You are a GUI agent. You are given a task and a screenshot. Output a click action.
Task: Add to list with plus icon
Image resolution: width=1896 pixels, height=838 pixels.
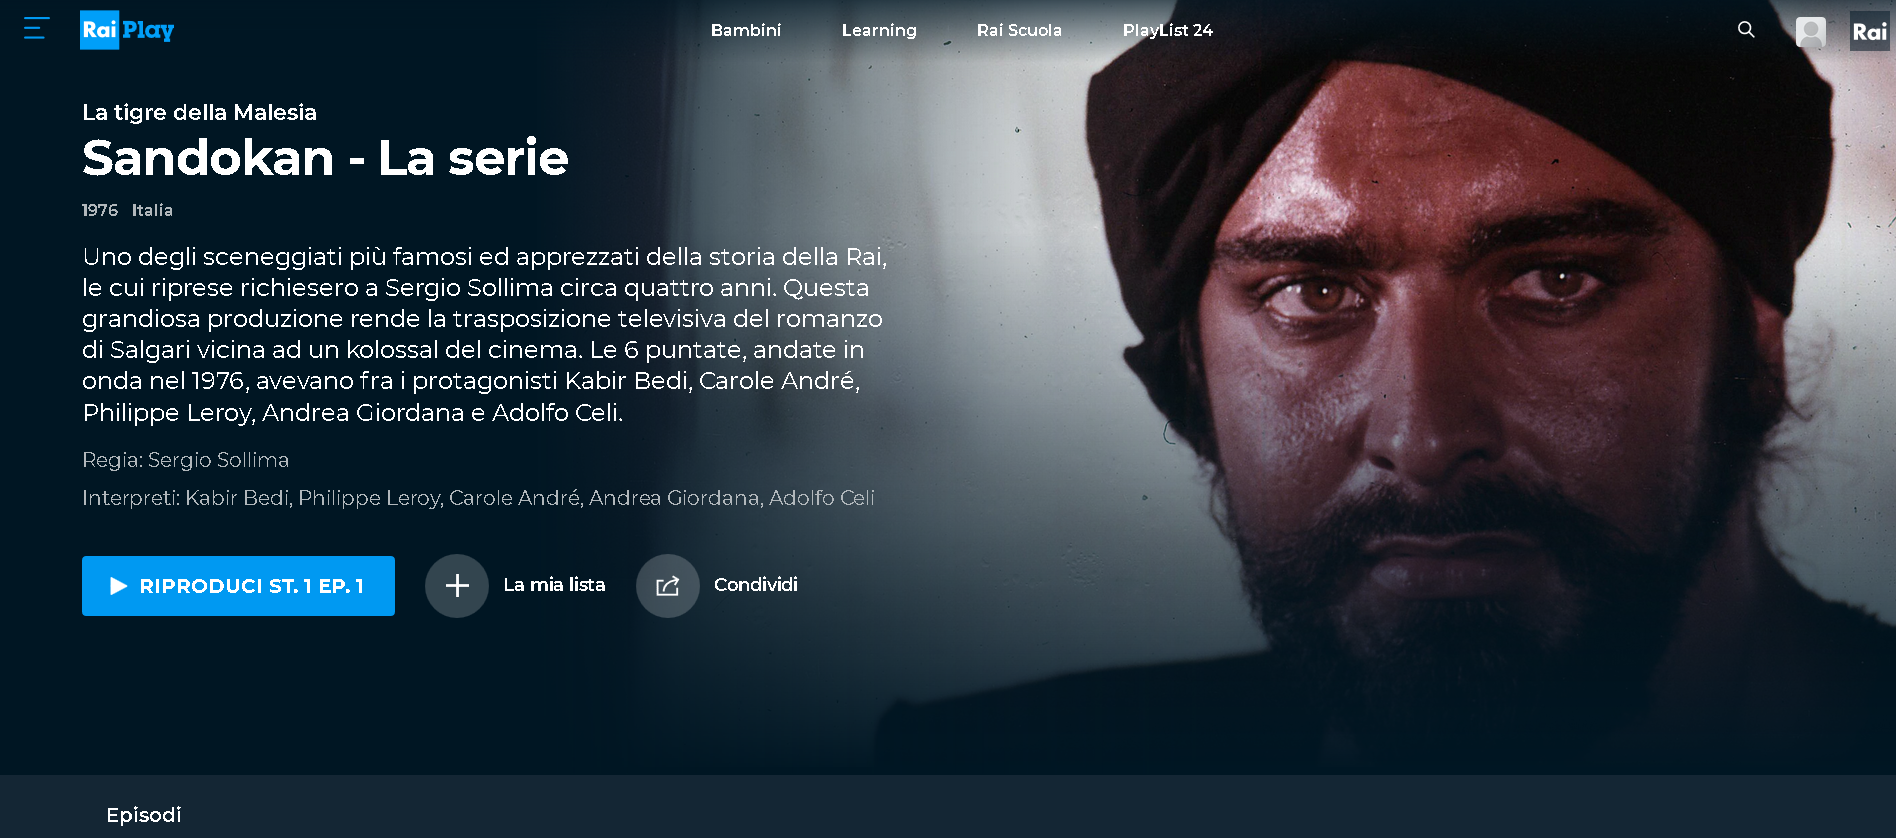coord(457,586)
